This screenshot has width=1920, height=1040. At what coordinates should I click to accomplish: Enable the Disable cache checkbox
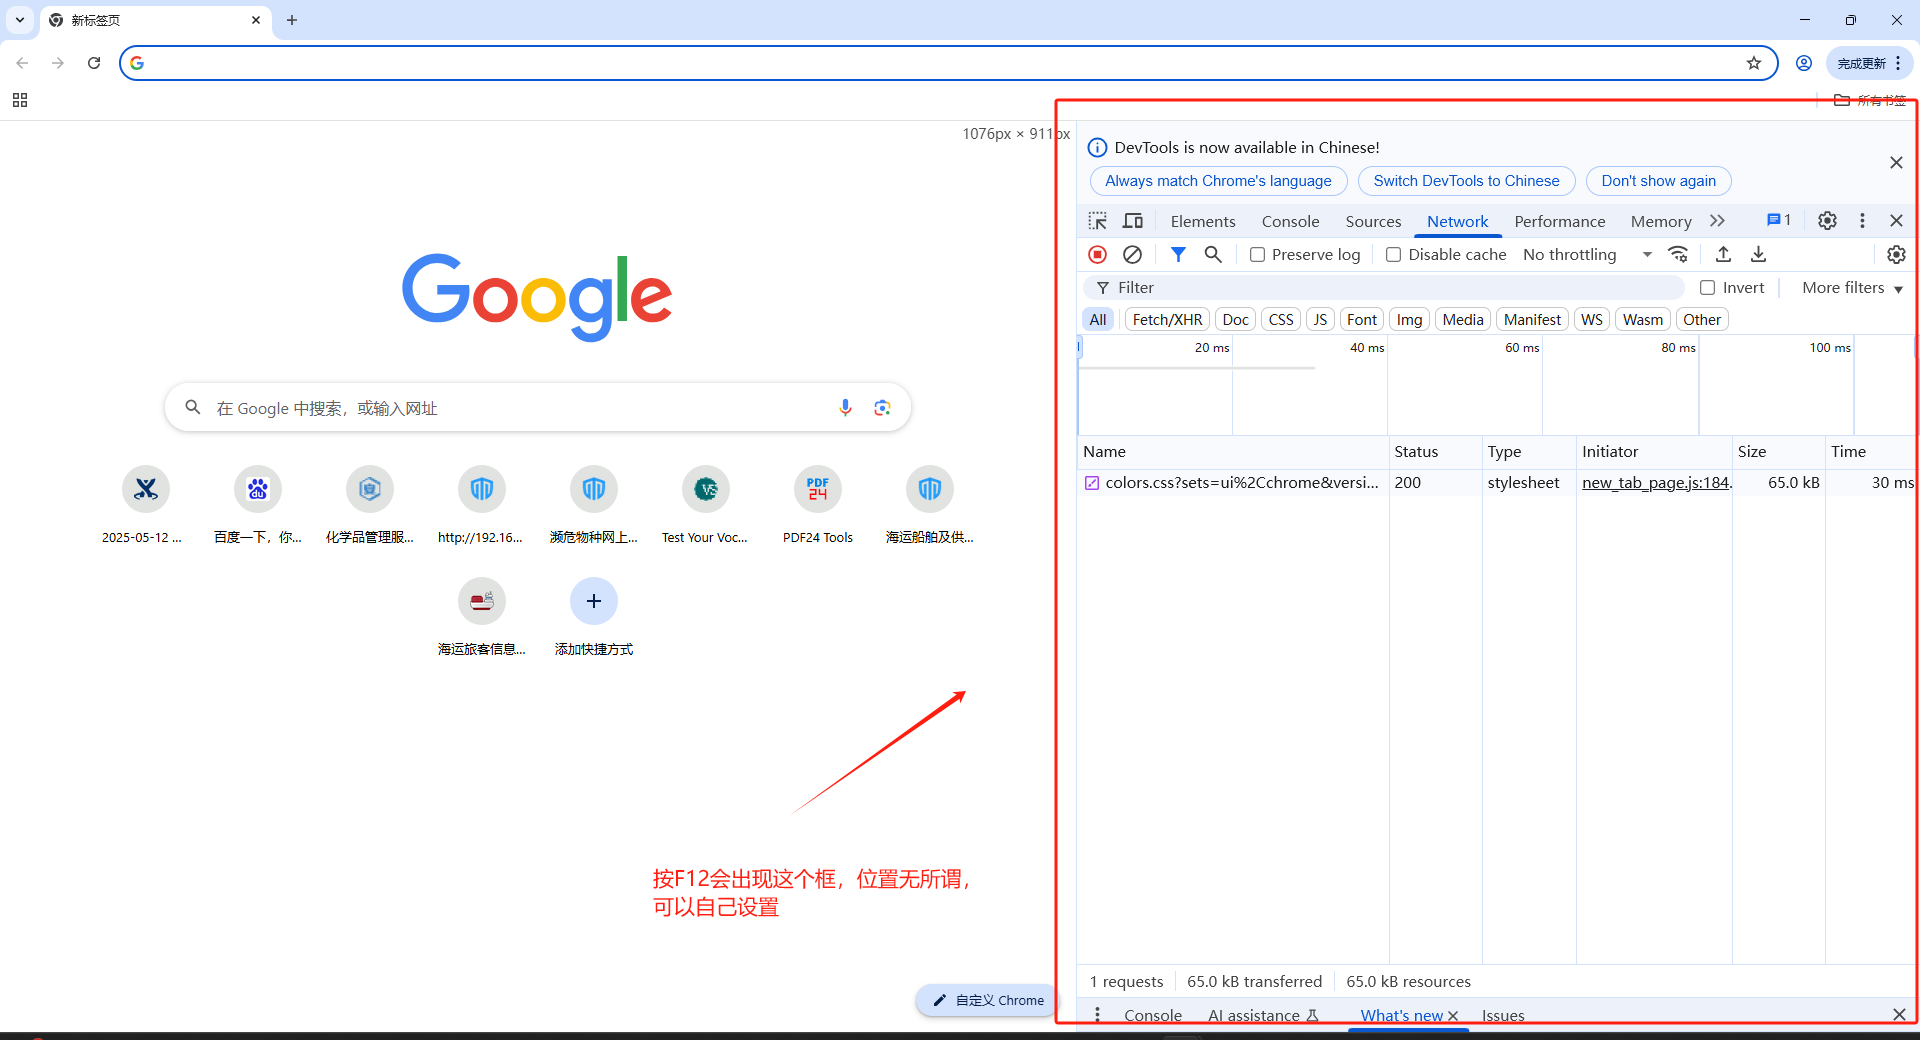click(x=1393, y=255)
